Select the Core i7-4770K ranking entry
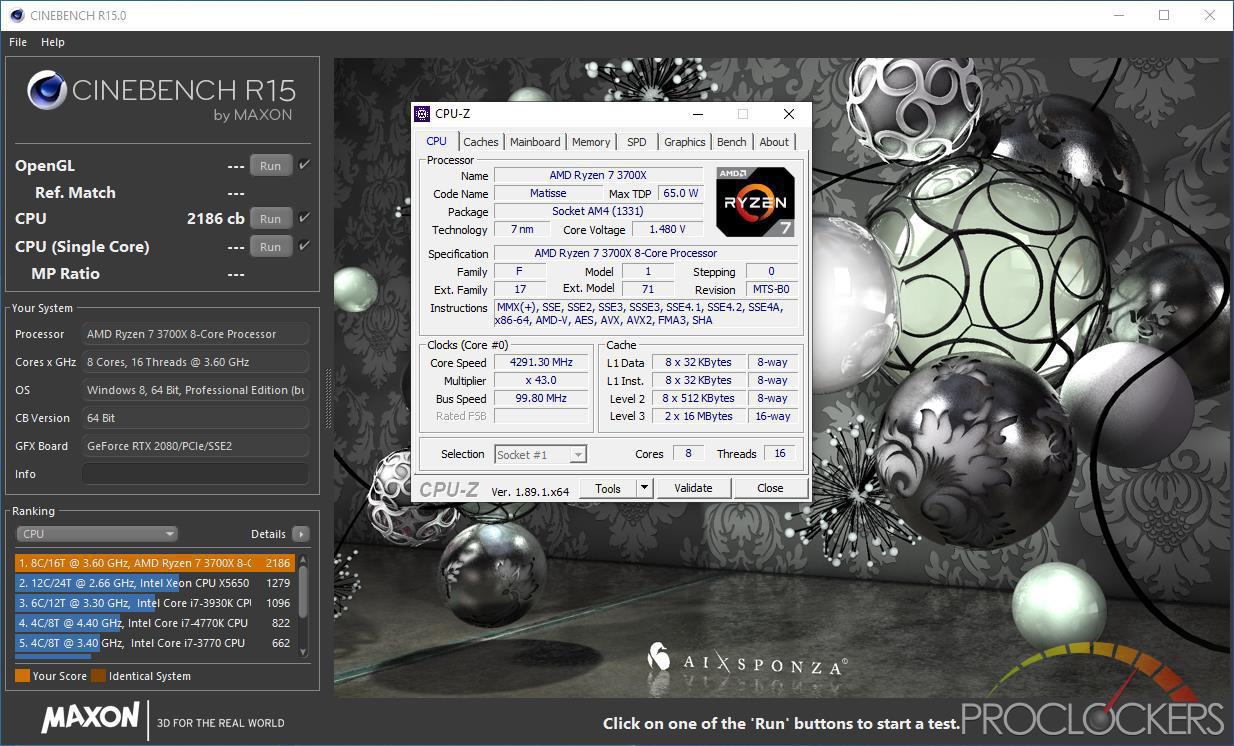Screen dimensions: 1234x746 (x=154, y=623)
